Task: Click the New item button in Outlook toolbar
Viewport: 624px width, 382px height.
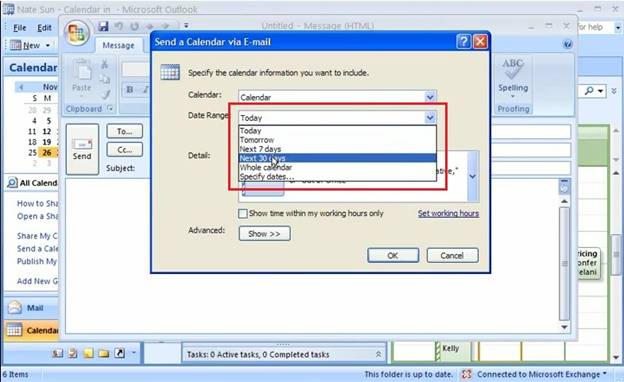Action: [x=25, y=45]
